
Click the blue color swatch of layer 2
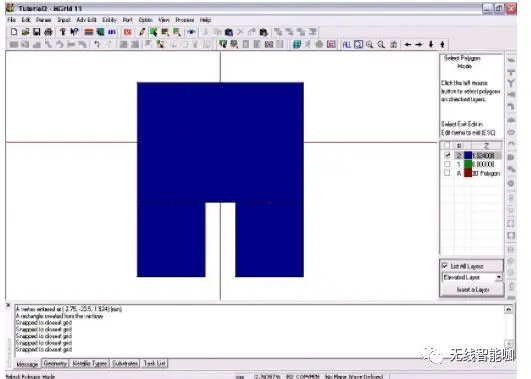[468, 155]
